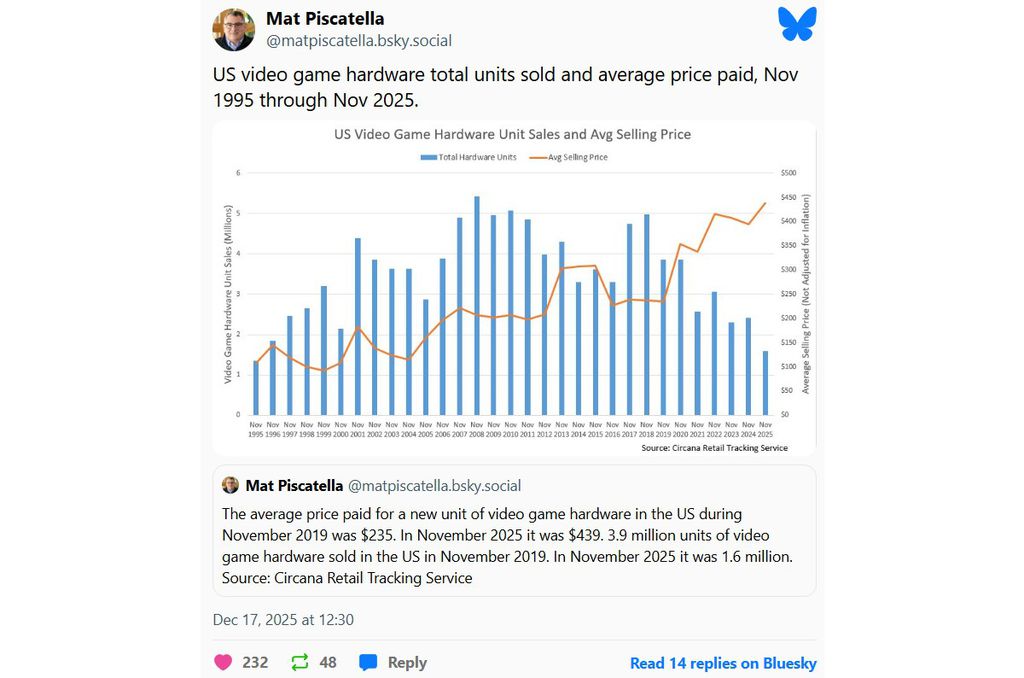Click the chart title text
Image resolution: width=1024 pixels, height=678 pixels.
512,134
